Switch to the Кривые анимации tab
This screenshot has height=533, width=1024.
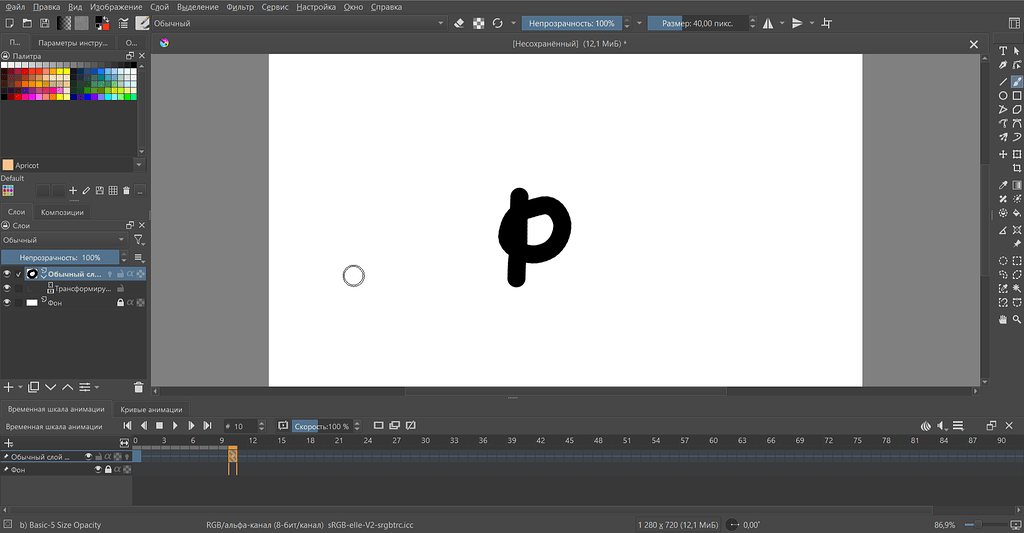tap(151, 409)
